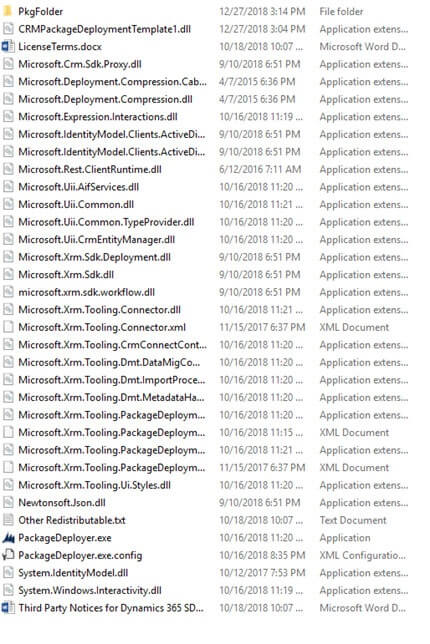Select the PackageDeployer.exe.config file name
Image resolution: width=430 pixels, height=644 pixels.
click(80, 556)
